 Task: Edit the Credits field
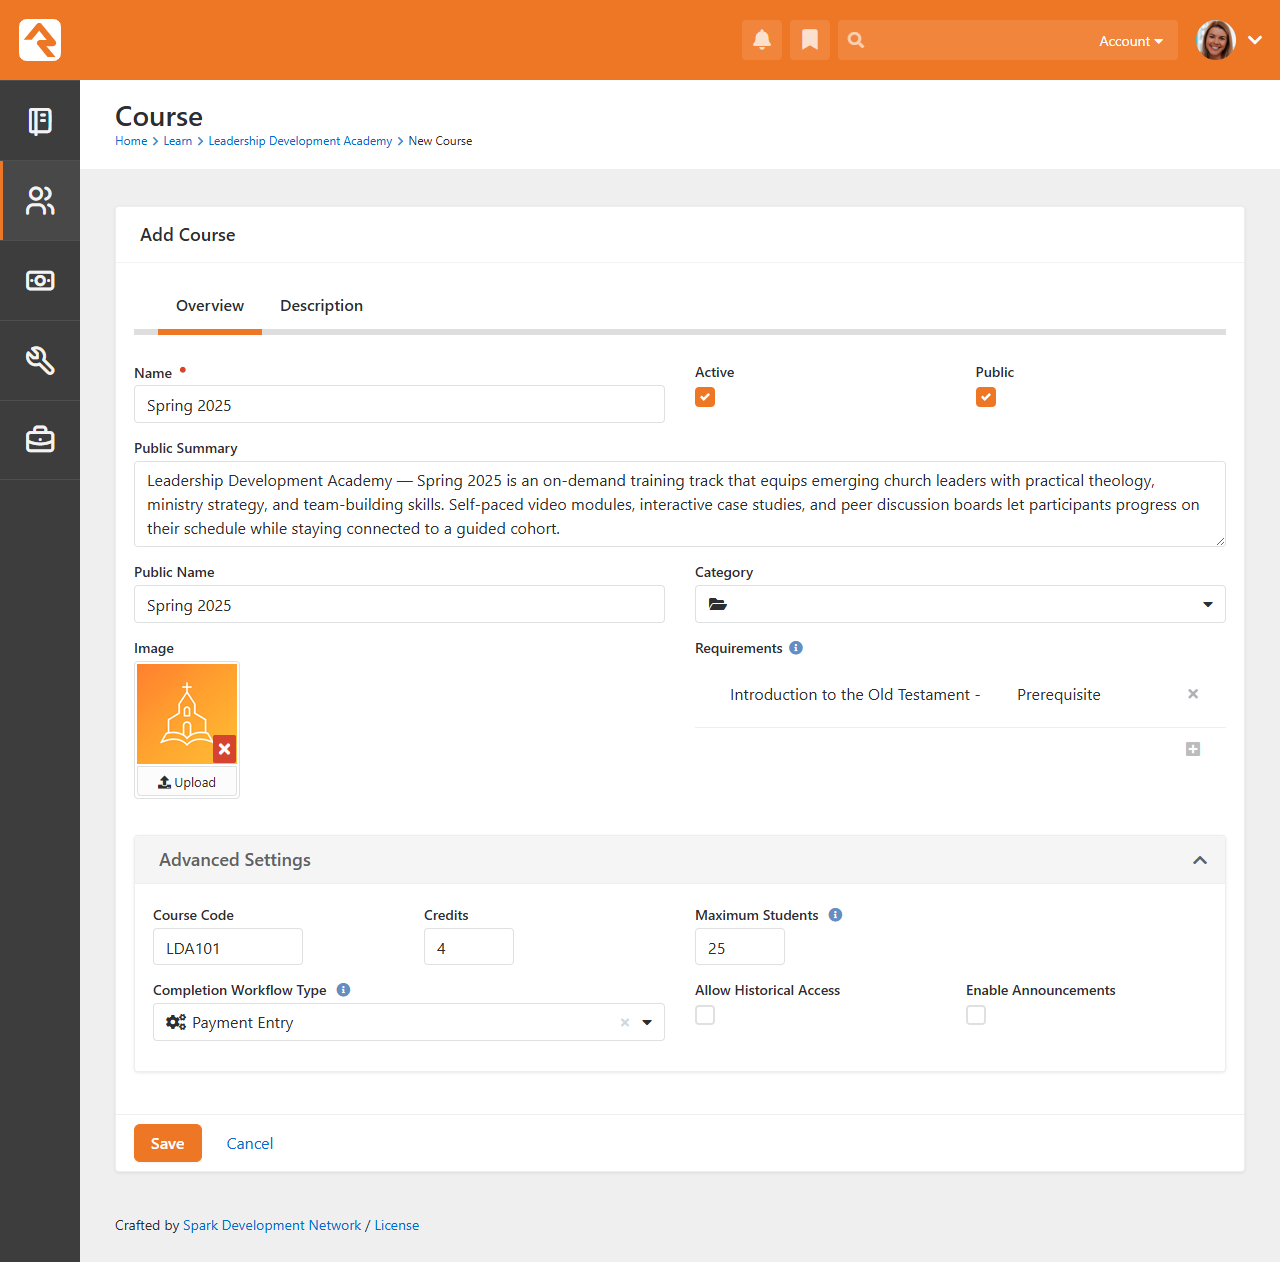[469, 947]
